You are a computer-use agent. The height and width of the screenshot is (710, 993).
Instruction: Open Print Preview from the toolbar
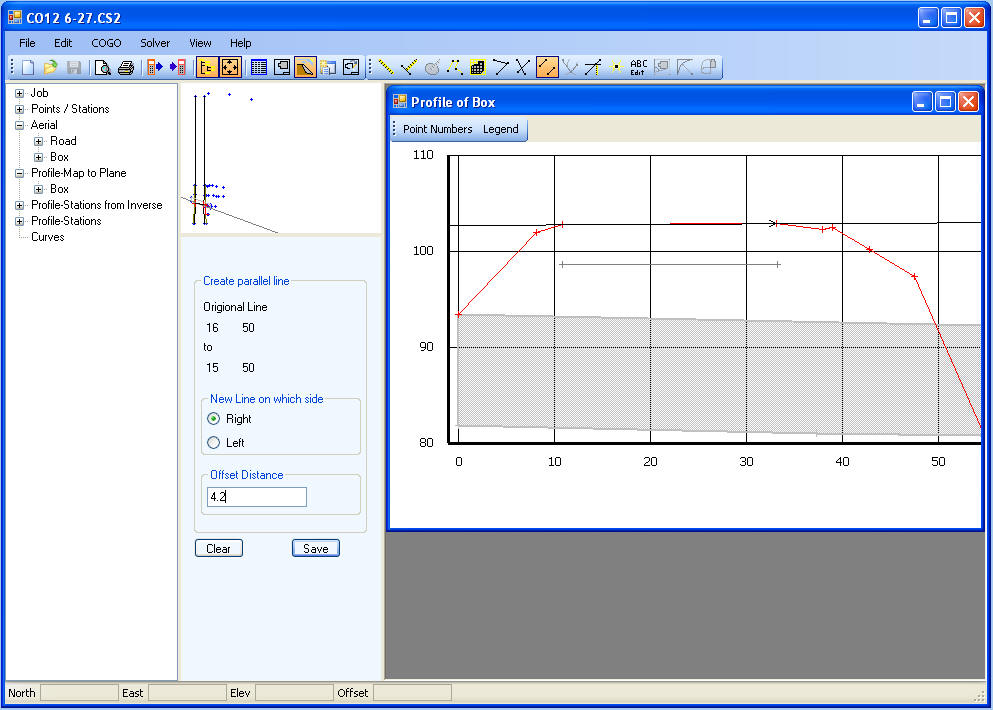(x=103, y=67)
